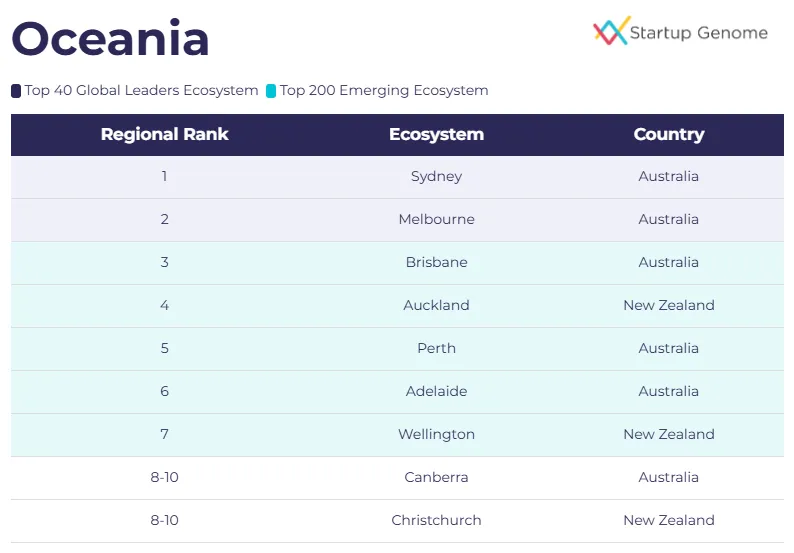Select the Sydney ecosystem cell
Image resolution: width=794 pixels, height=553 pixels.
[436, 176]
